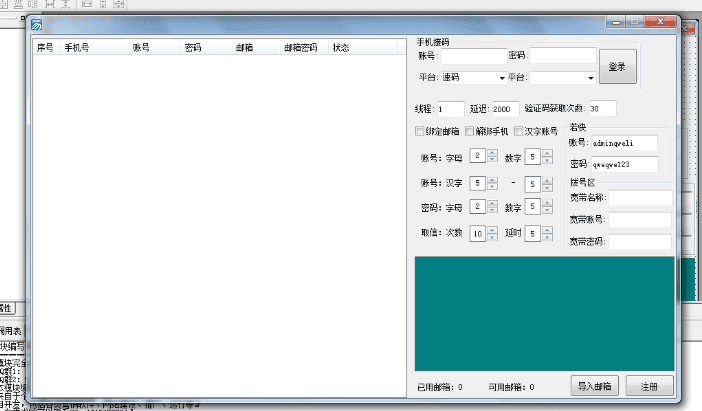This screenshot has height=411, width=702.
Task: Click the 状态 column header
Action: (x=364, y=47)
